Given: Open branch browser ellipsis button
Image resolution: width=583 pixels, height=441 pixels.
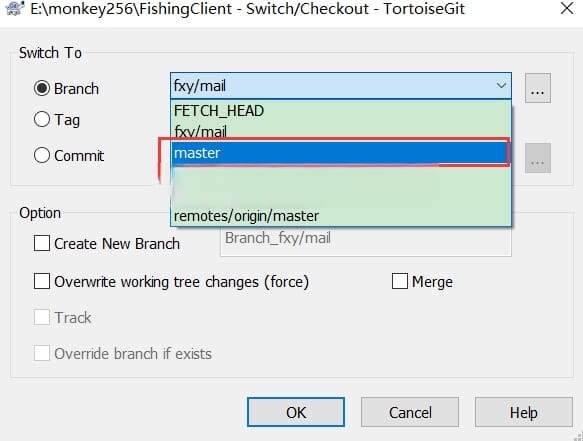Looking at the screenshot, I should (538, 88).
